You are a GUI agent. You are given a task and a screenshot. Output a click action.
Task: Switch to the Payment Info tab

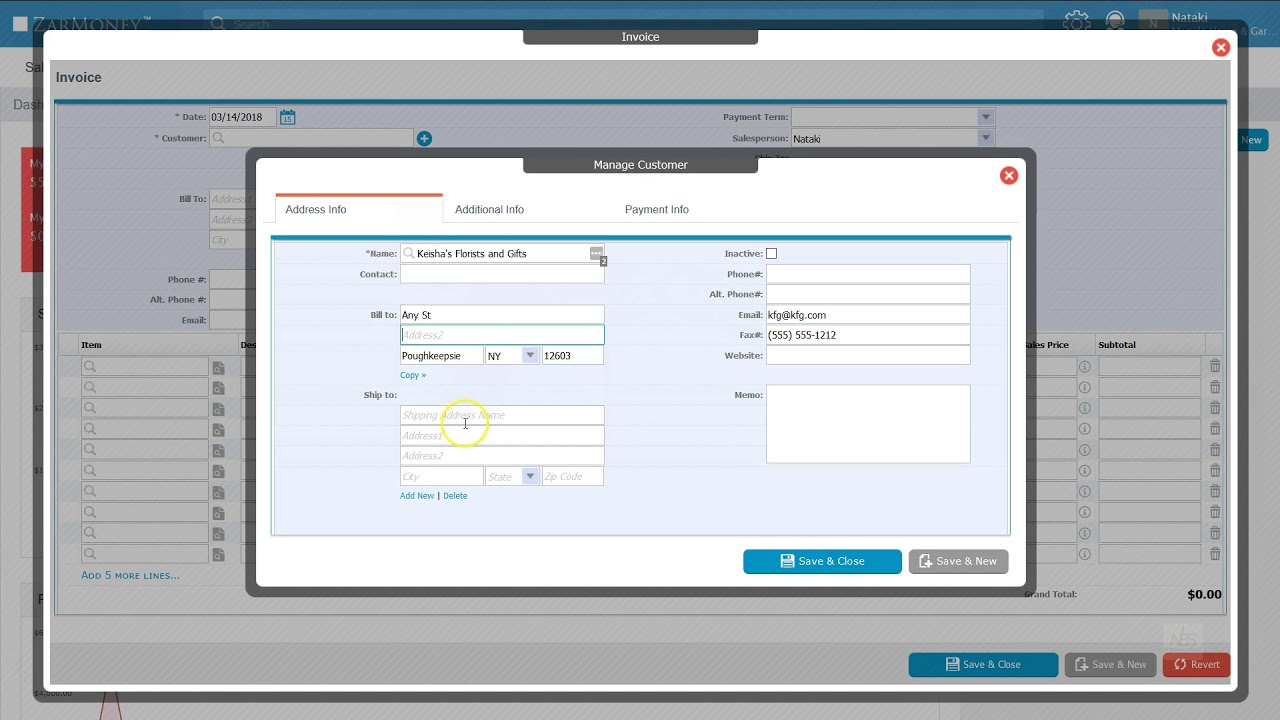pyautogui.click(x=657, y=209)
